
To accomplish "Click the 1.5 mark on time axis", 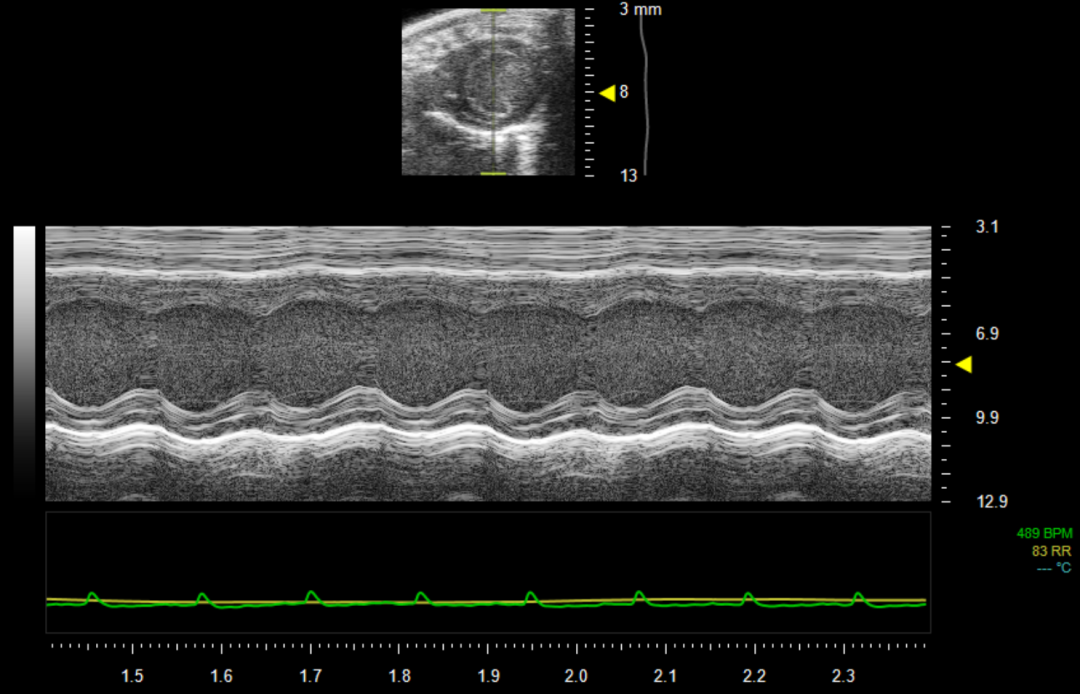I will (x=132, y=676).
